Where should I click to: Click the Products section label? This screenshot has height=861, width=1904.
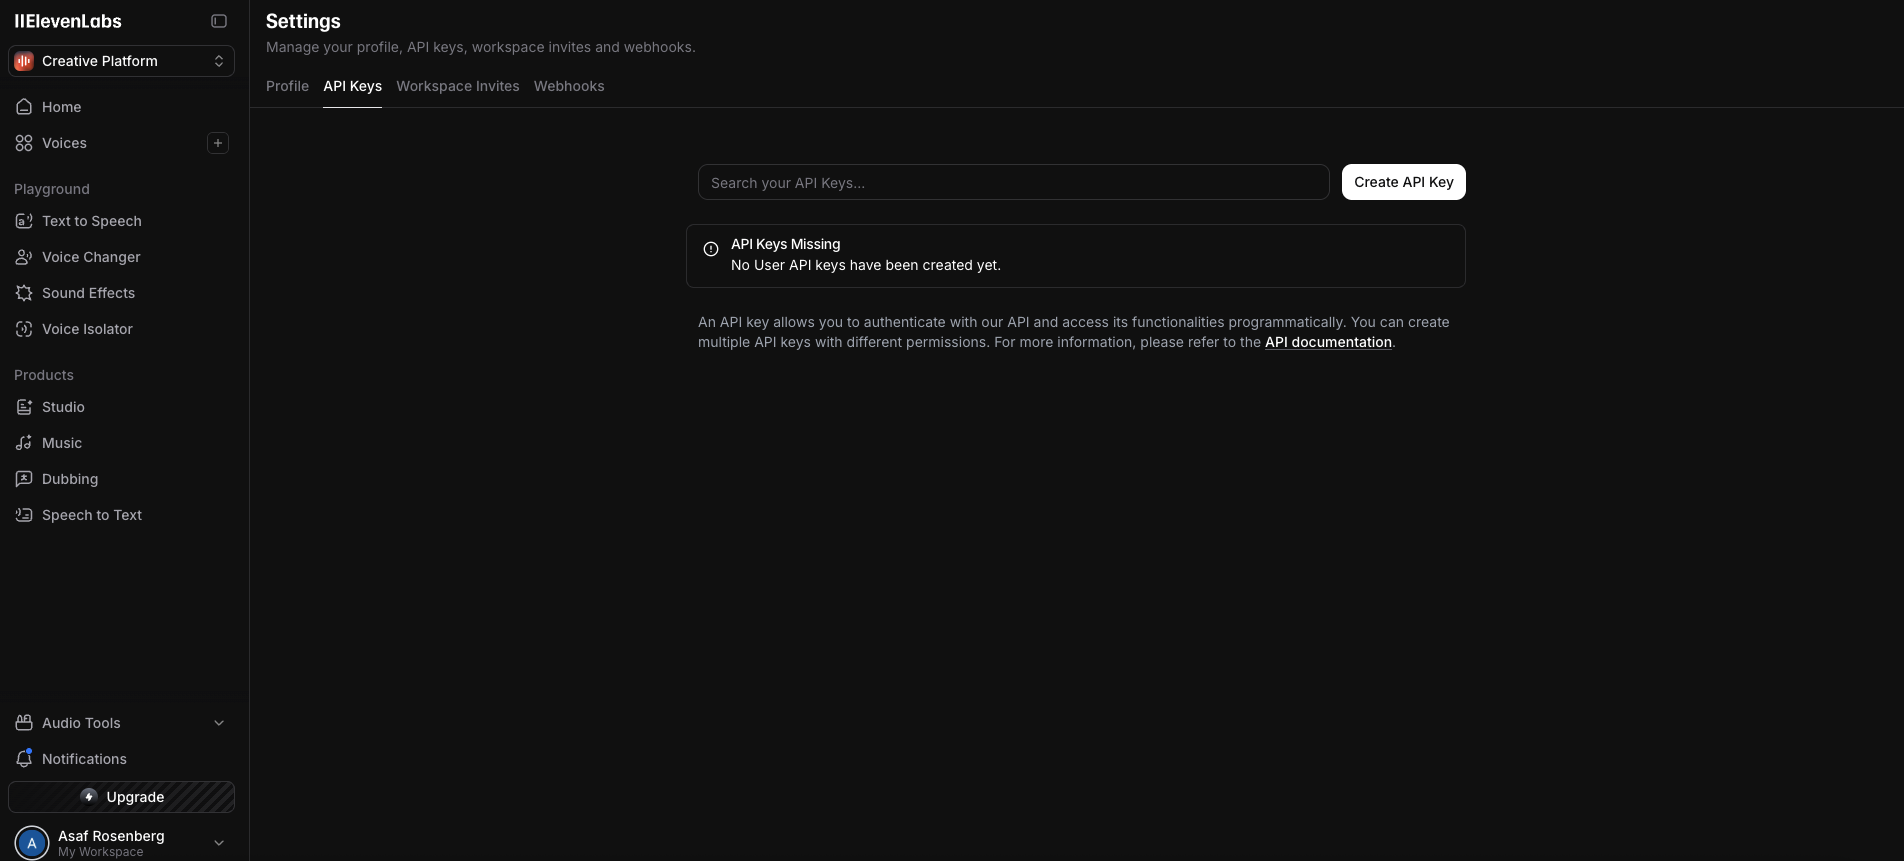(44, 375)
